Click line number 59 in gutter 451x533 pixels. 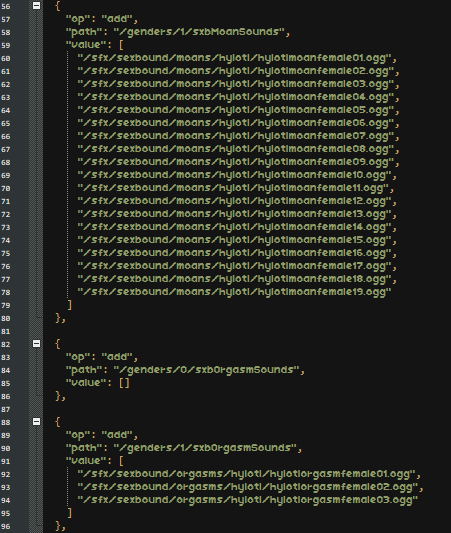[x=6, y=46]
